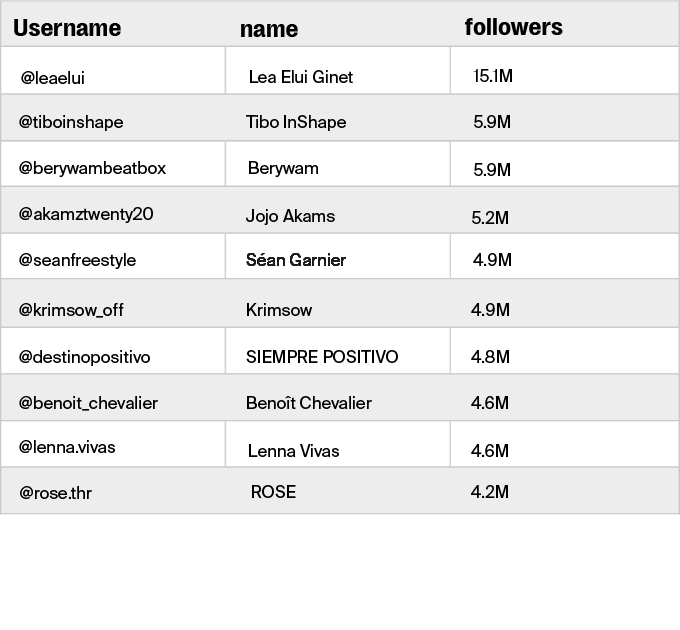The width and height of the screenshot is (680, 630).
Task: Click the 5.2M followers value
Action: click(x=490, y=217)
